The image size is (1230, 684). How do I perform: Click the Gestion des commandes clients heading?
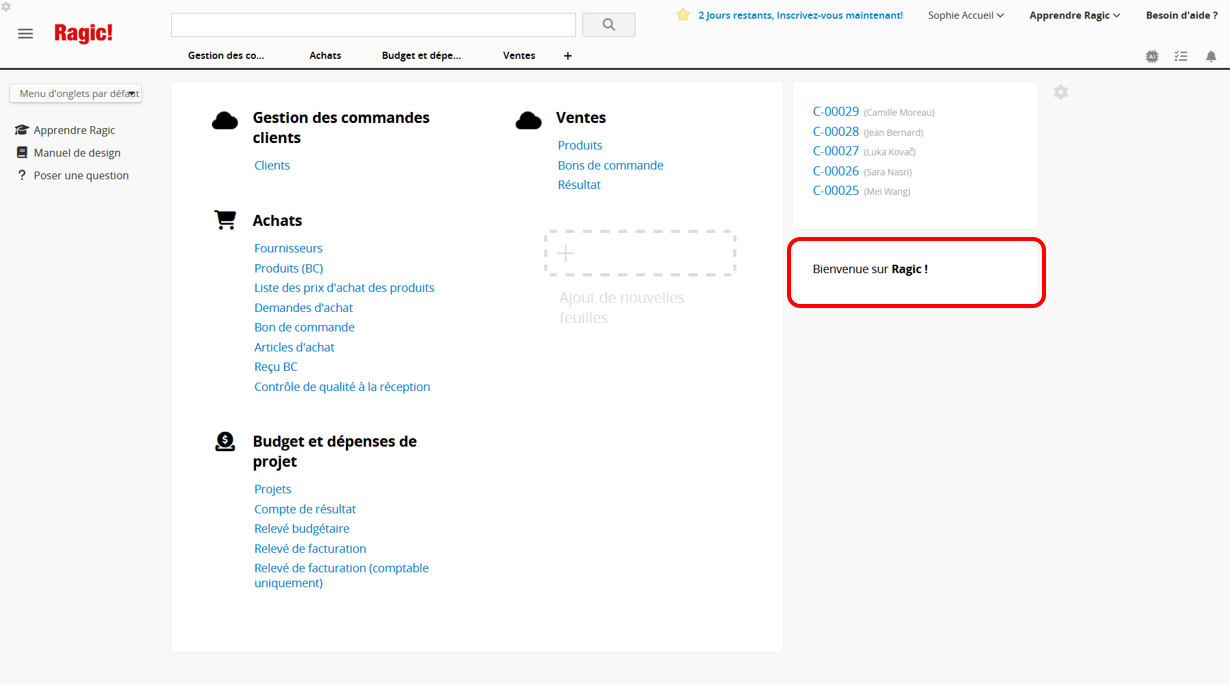[341, 128]
